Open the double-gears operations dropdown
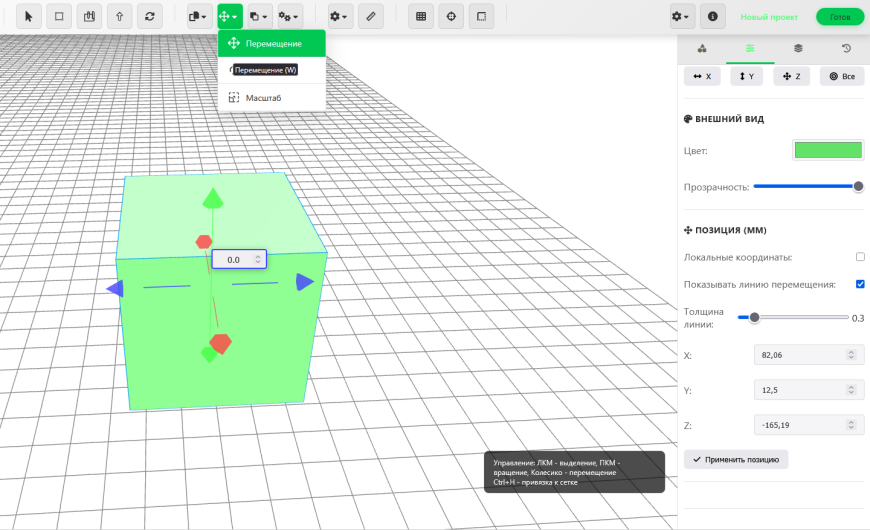Screen dimensions: 870x530 click(289, 17)
